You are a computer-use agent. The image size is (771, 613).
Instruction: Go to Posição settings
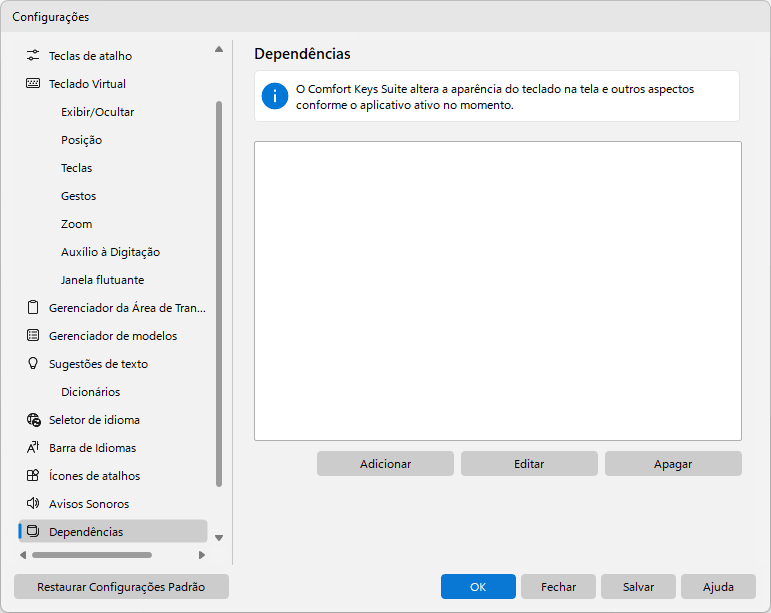click(82, 140)
